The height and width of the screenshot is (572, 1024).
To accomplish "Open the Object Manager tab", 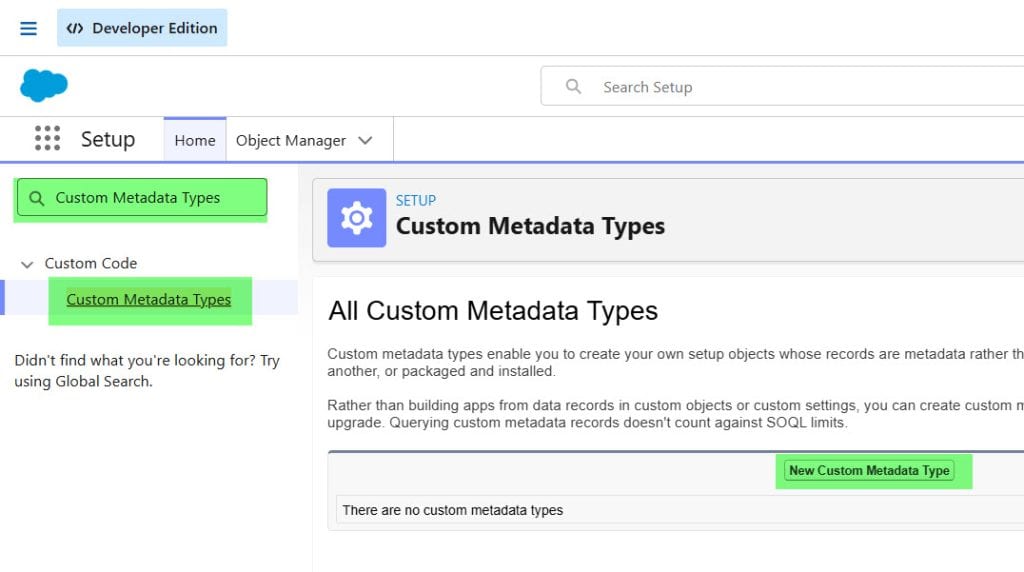I will coord(291,140).
